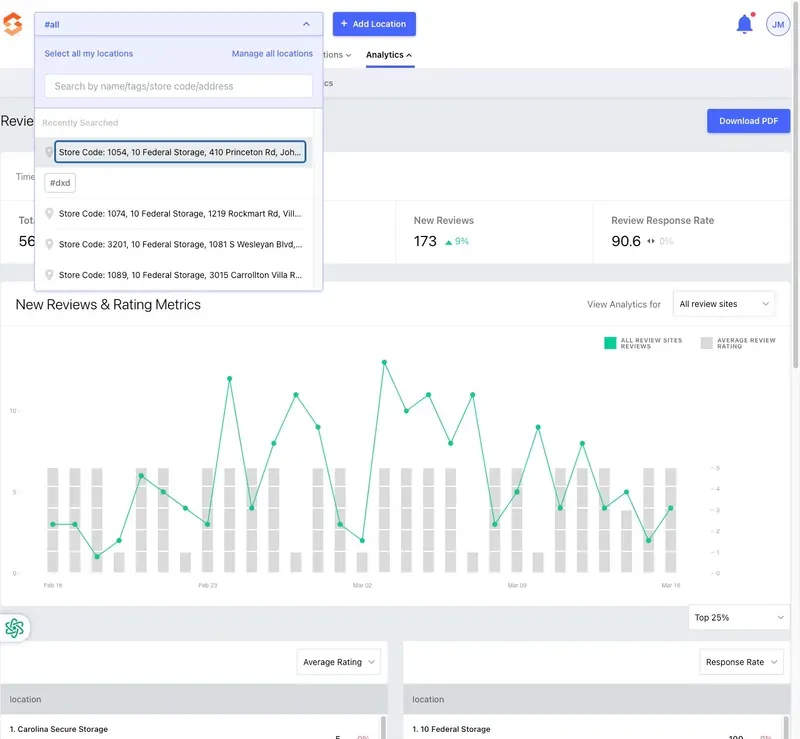Screen dimensions: 800x739
Task: Open the JM user avatar menu
Action: pyautogui.click(x=778, y=24)
